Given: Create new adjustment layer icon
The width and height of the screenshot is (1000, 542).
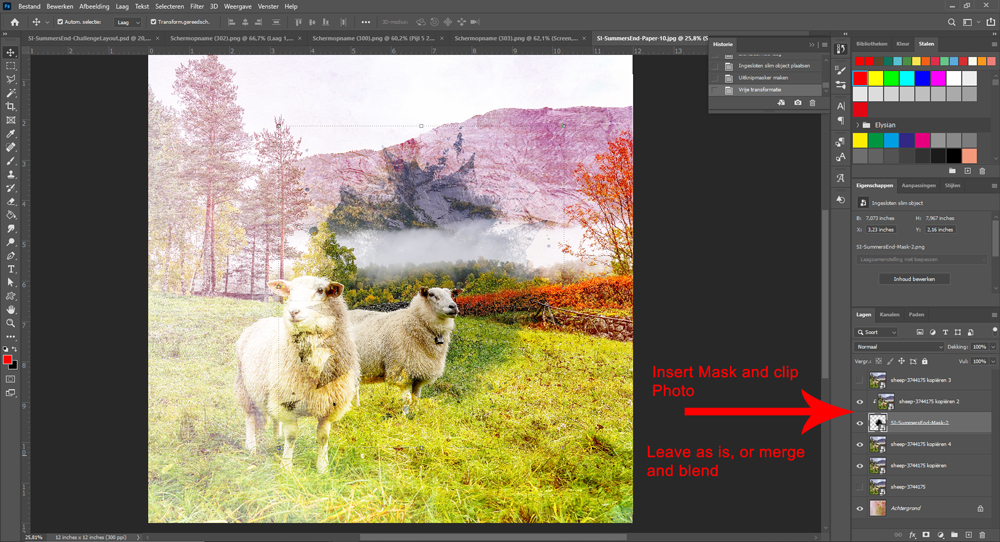Looking at the screenshot, I should (x=940, y=535).
